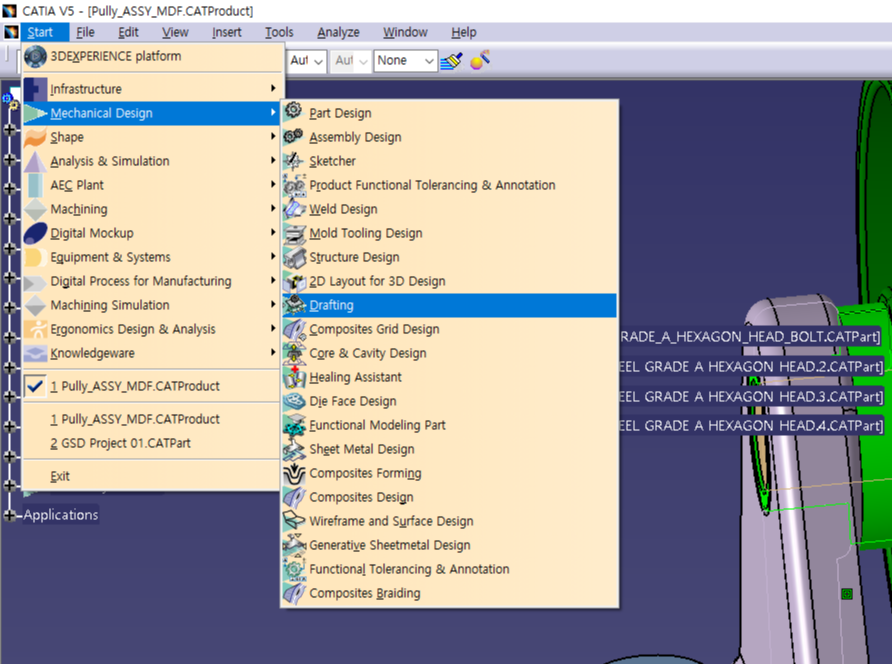This screenshot has height=664, width=892.
Task: Open the View menu
Action: [x=175, y=32]
